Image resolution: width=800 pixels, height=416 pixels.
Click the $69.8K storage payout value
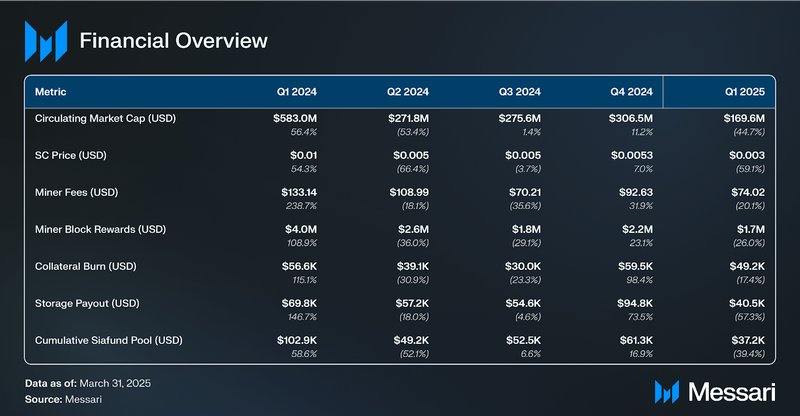pos(299,303)
